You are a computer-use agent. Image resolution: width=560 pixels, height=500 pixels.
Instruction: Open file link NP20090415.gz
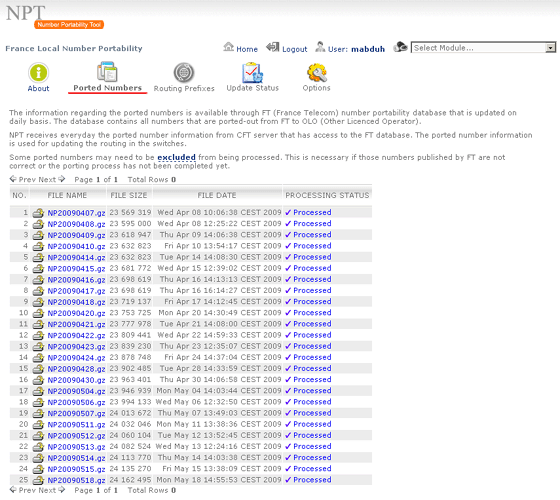[76, 269]
